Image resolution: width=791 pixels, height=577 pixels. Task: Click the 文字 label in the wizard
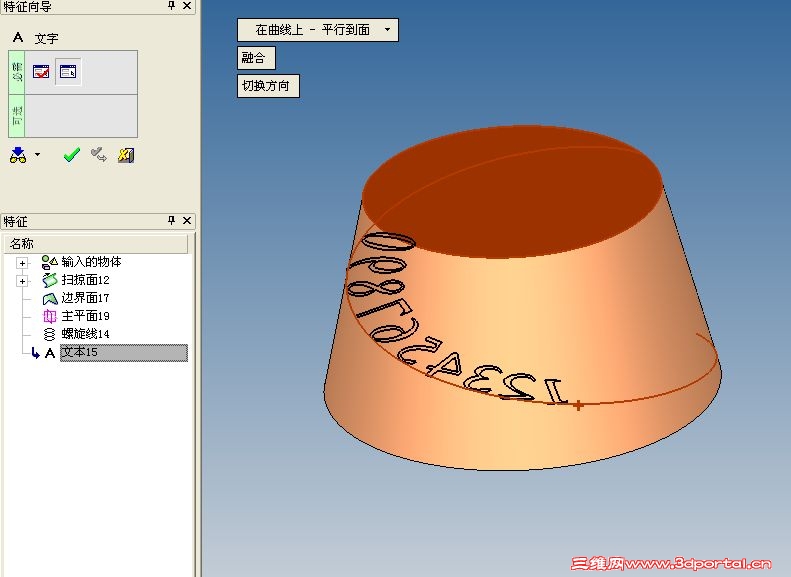[46, 38]
